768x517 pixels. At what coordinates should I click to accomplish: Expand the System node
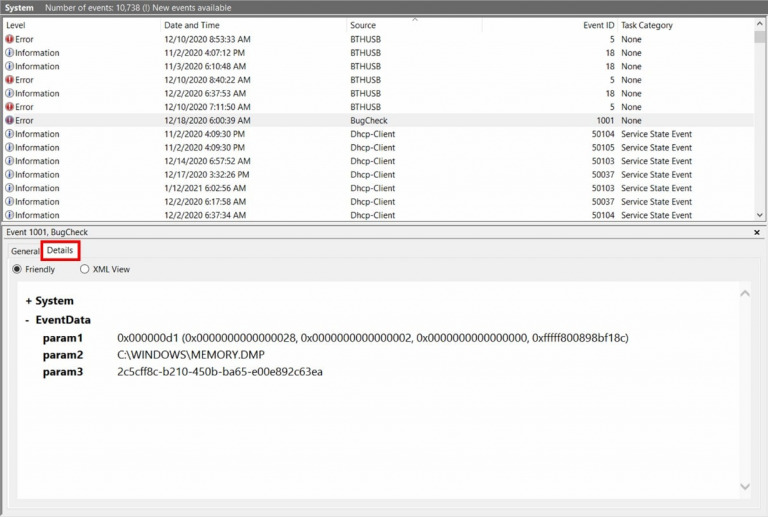point(28,301)
